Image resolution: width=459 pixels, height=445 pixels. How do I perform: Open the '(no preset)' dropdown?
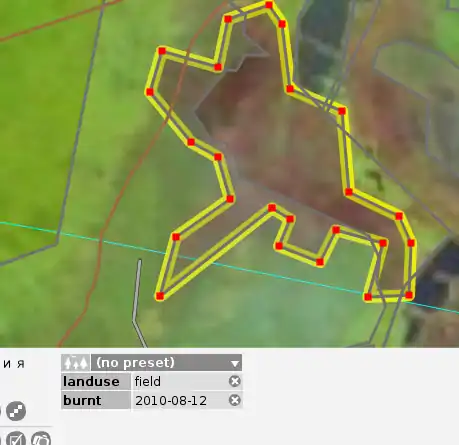tap(166, 362)
